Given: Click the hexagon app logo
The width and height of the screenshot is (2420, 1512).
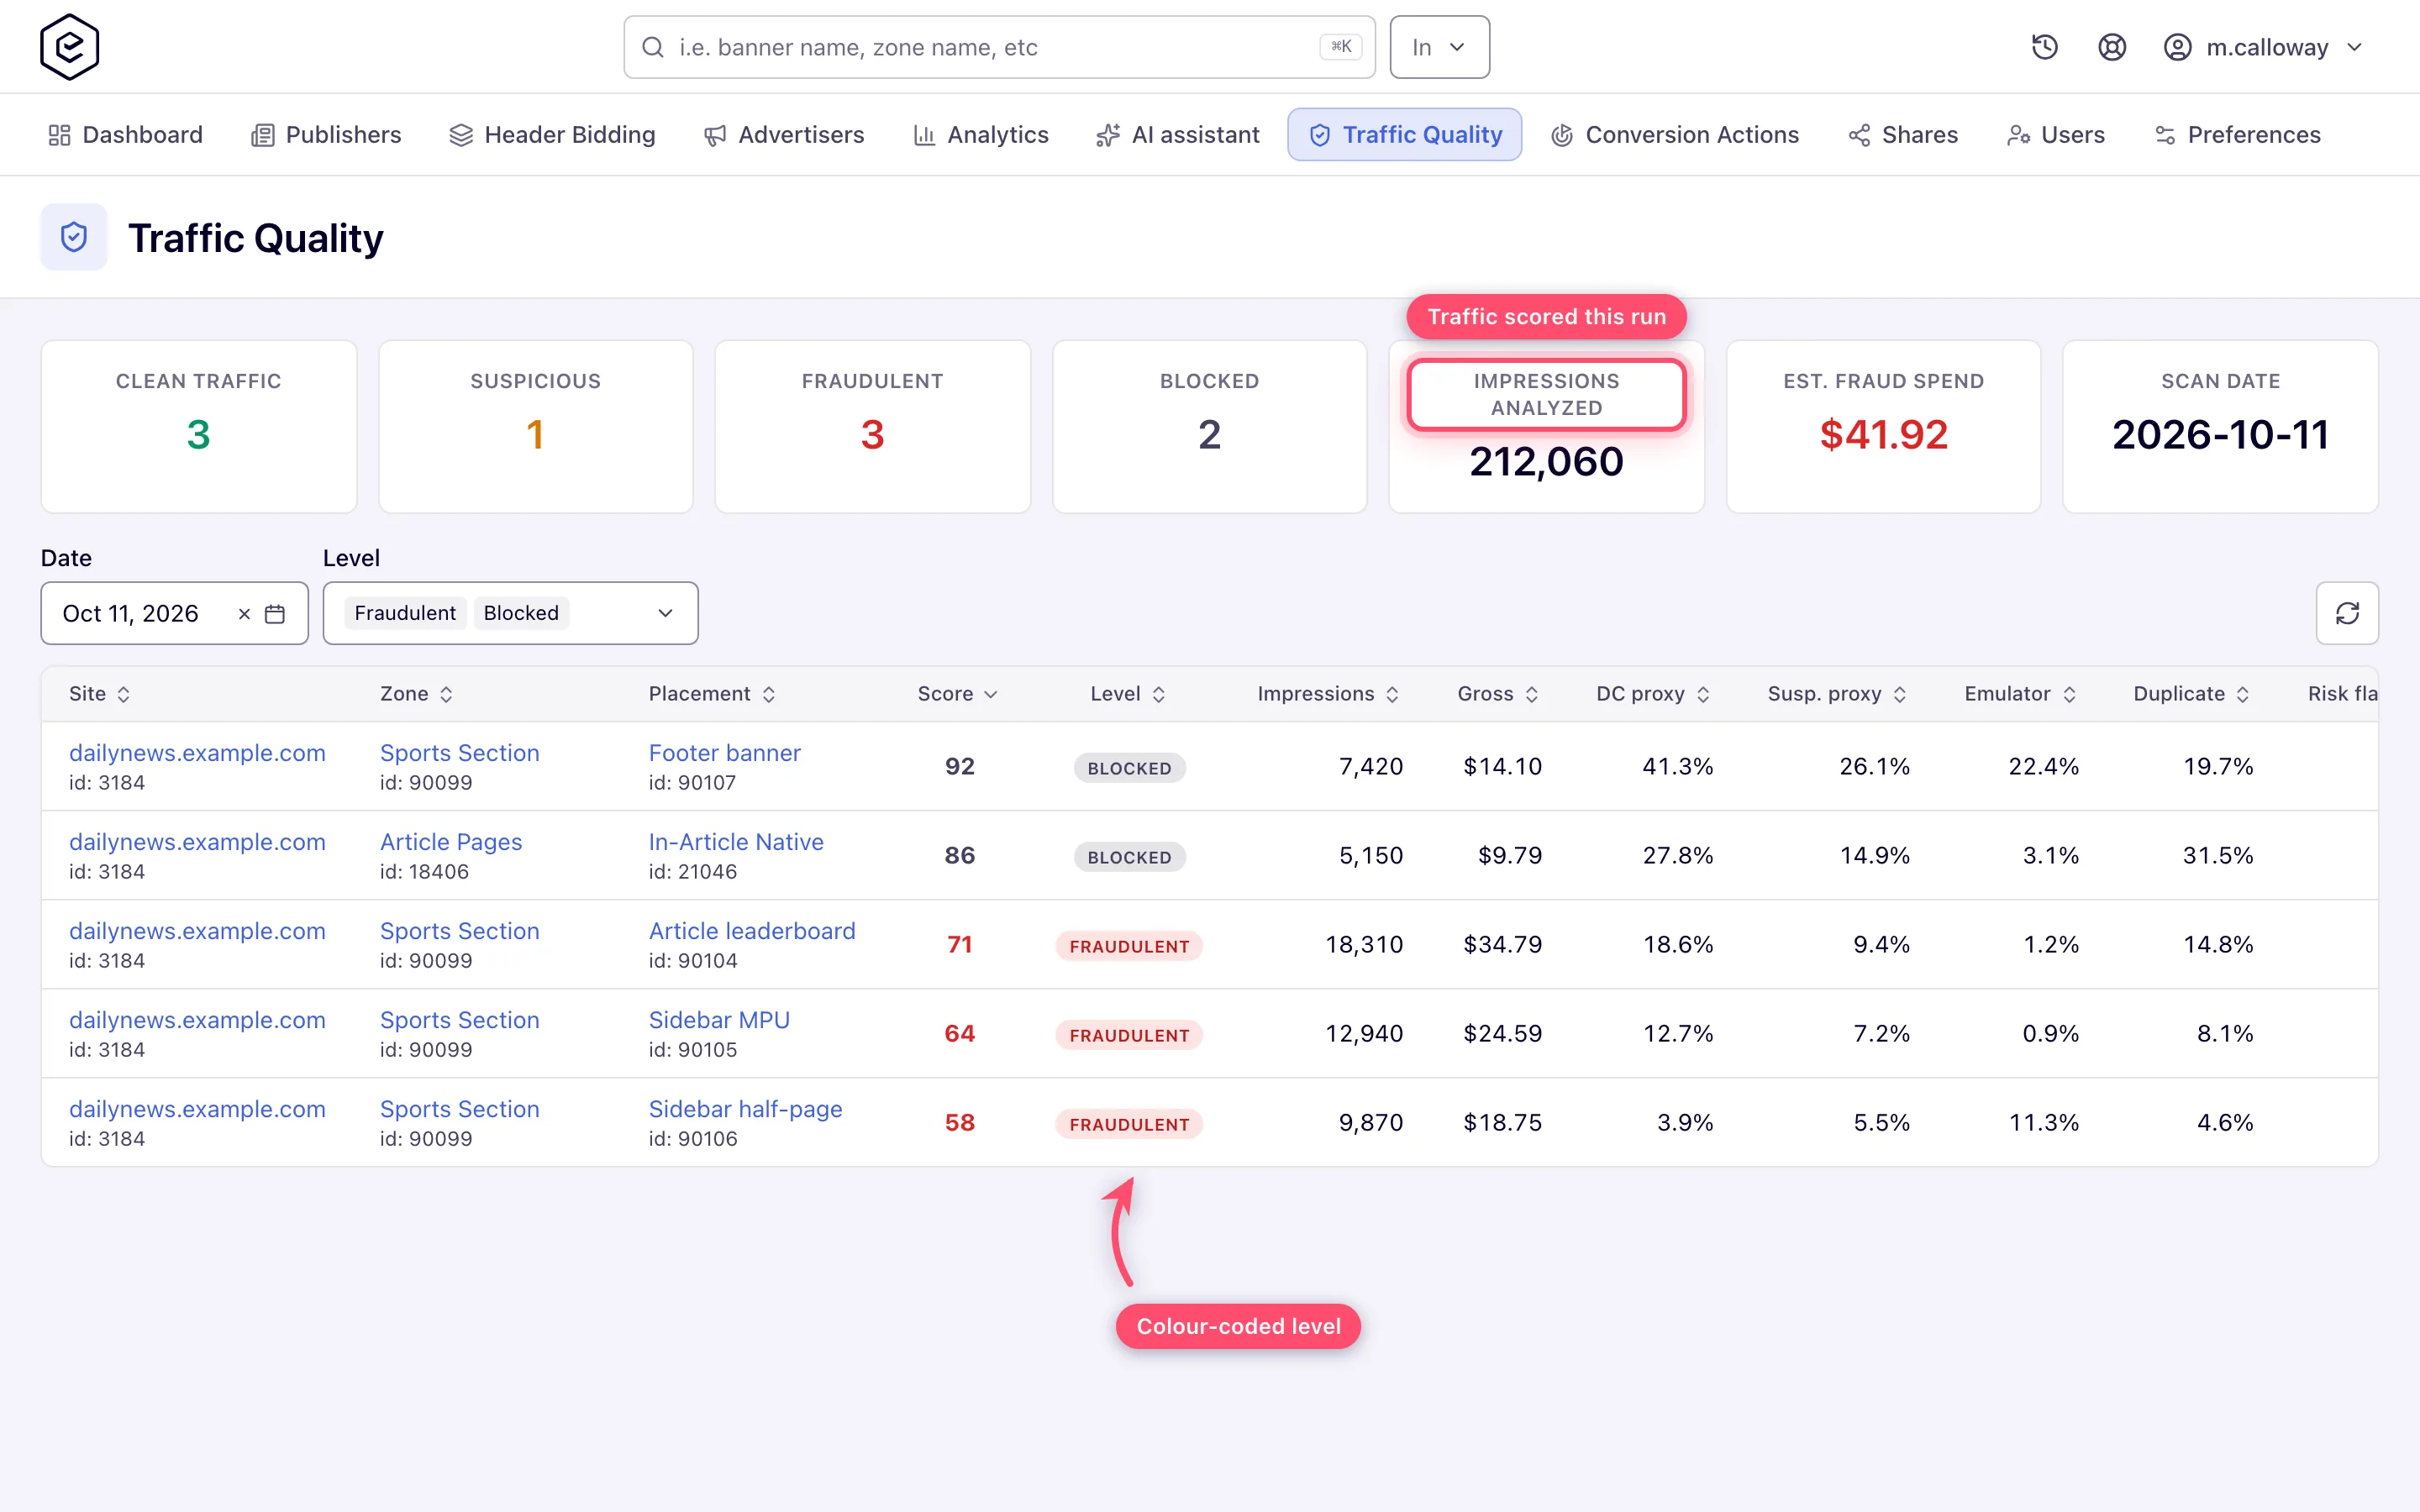Looking at the screenshot, I should [69, 47].
